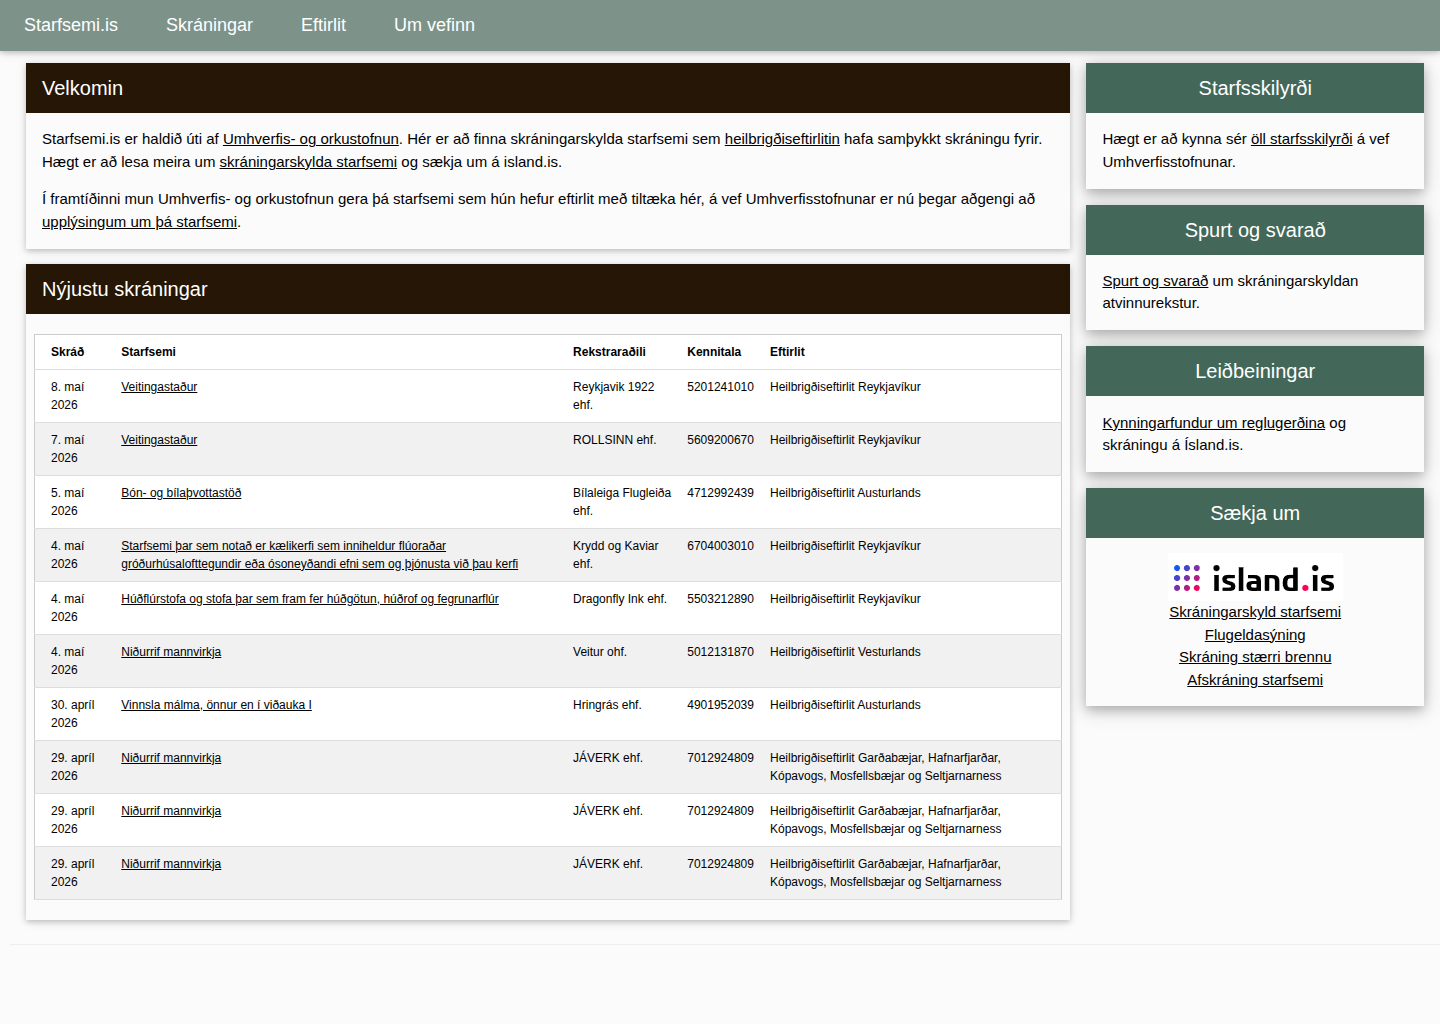Open Kynningarfundur um reglugerðina link
Image resolution: width=1440 pixels, height=1024 pixels.
tap(1213, 423)
